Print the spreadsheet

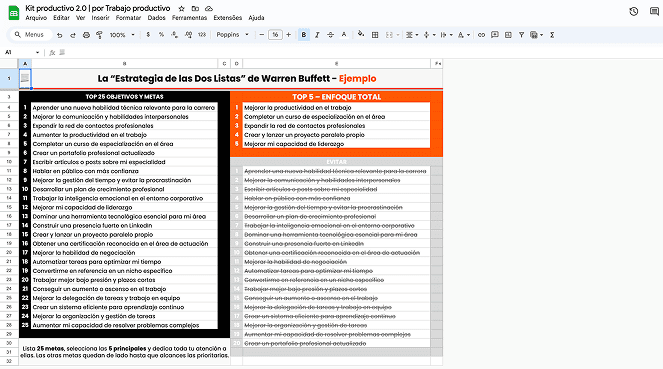click(86, 35)
